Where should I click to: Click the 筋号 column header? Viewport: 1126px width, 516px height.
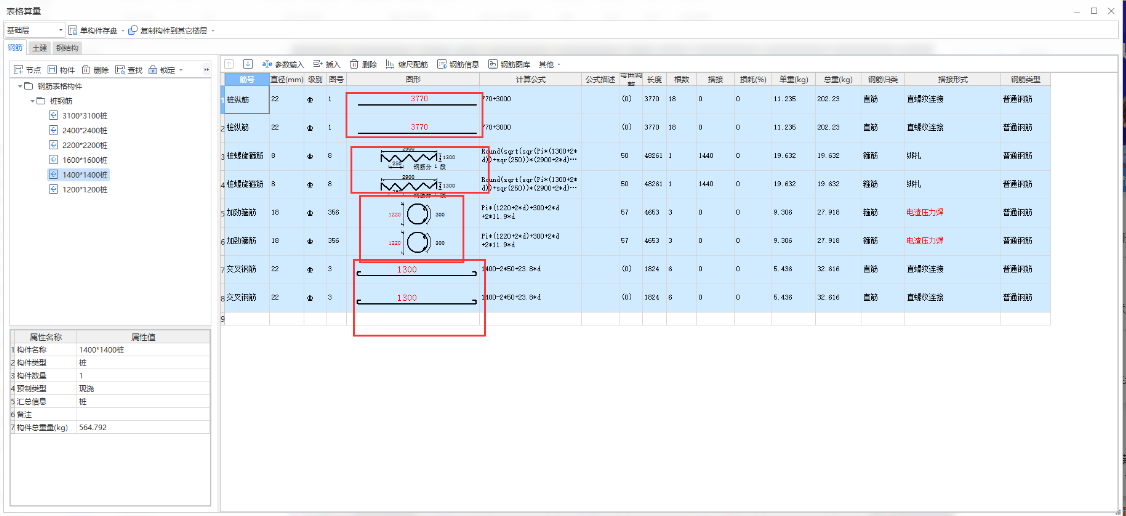pyautogui.click(x=246, y=79)
